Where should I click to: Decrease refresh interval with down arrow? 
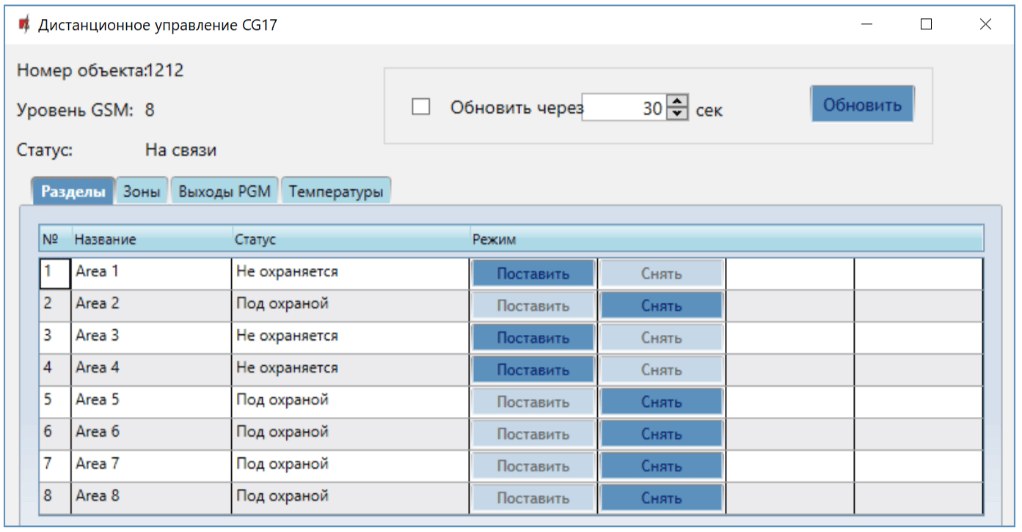(x=678, y=114)
